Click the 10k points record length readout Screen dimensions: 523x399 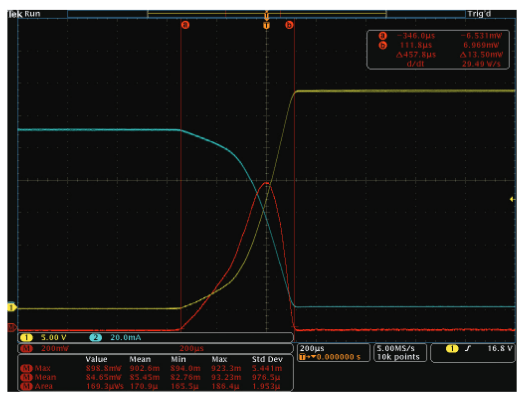coord(398,357)
